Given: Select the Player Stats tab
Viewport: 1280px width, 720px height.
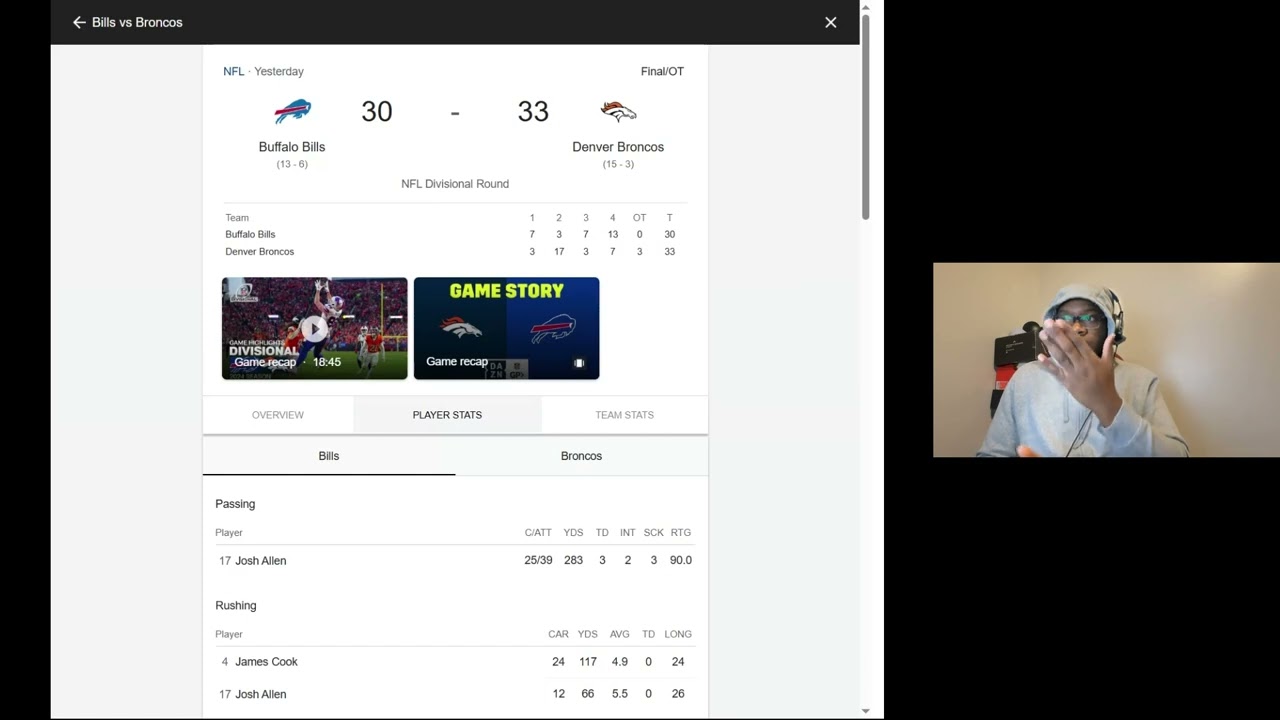Looking at the screenshot, I should click(x=447, y=415).
